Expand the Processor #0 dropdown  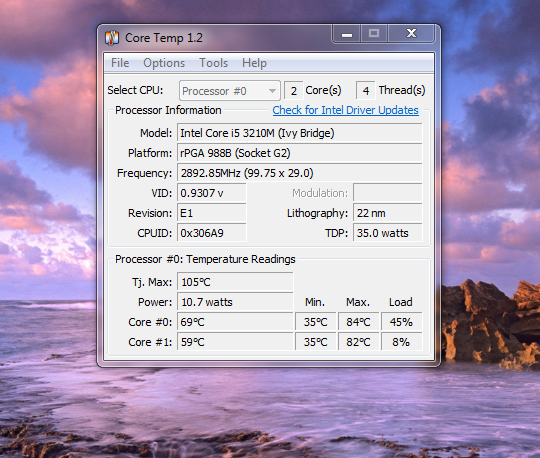click(230, 91)
